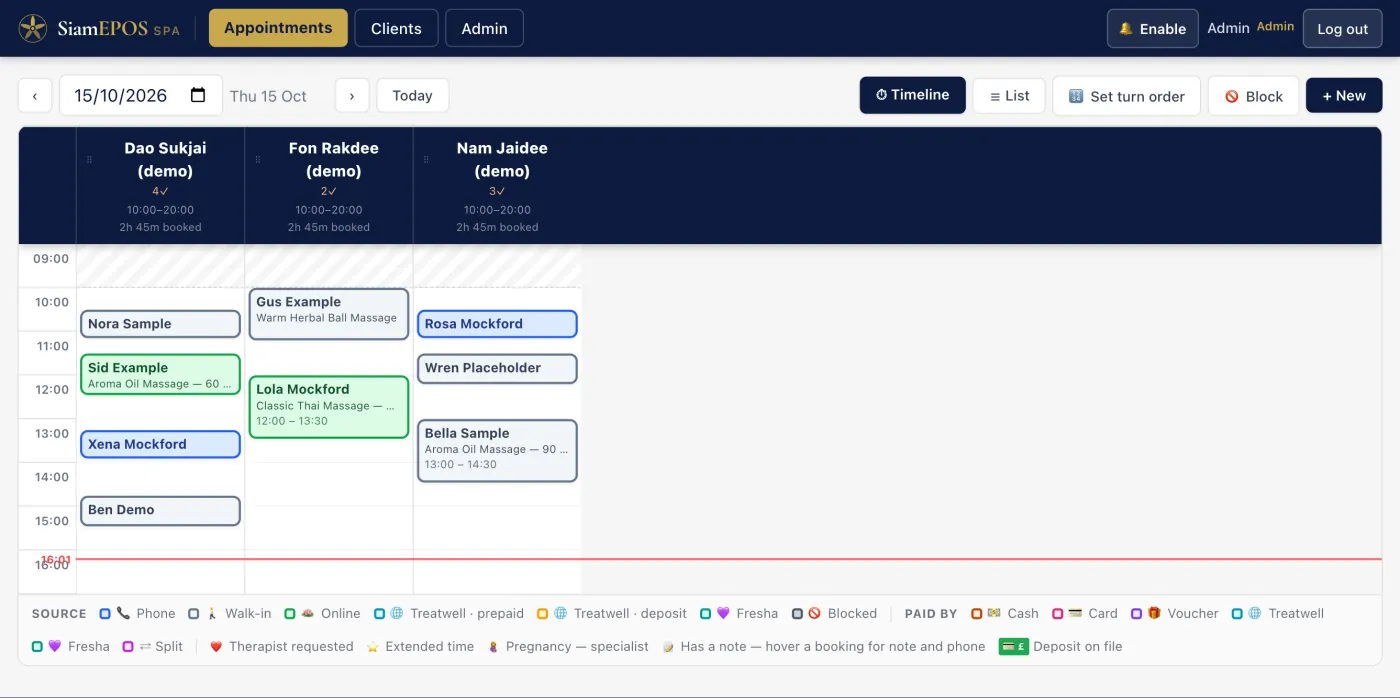Click the Pregnancy — specialist legend icon
The image size is (1400, 698).
coord(492,647)
